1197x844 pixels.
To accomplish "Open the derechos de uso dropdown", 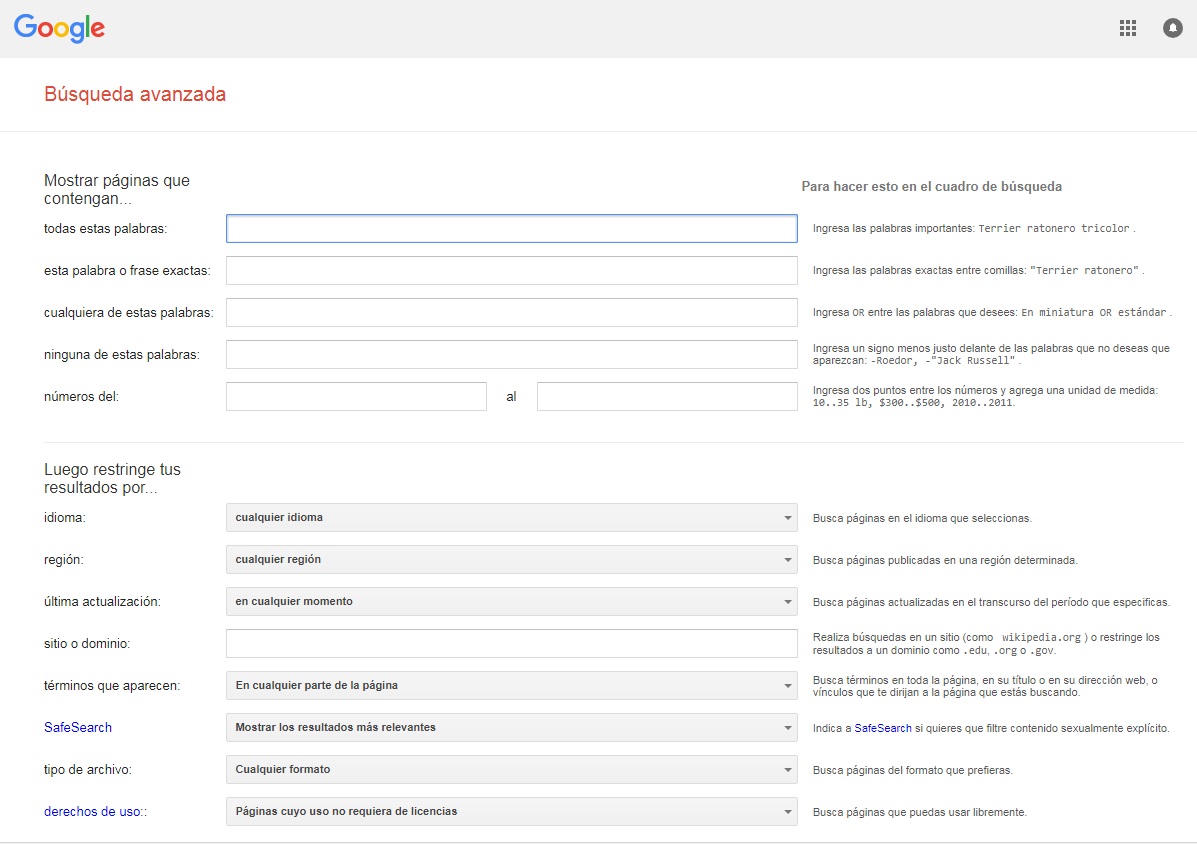I will pyautogui.click(x=511, y=812).
